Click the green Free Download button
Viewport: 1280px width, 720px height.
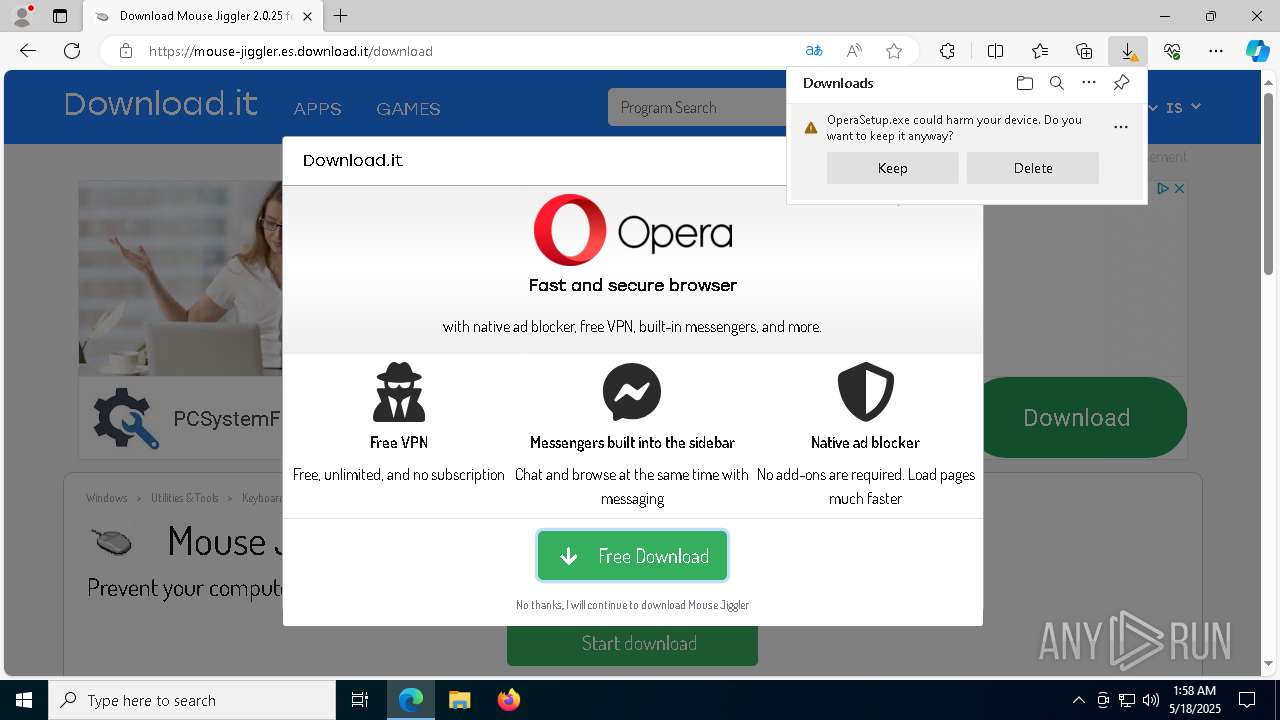tap(632, 556)
